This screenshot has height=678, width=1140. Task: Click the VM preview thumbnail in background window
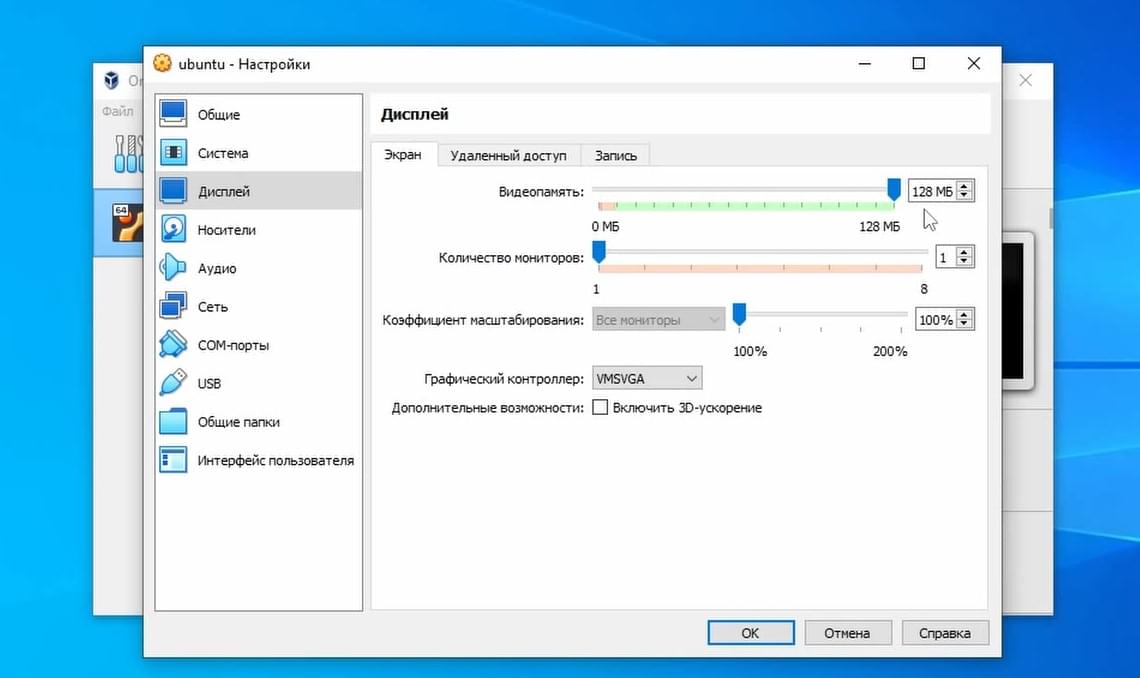click(1017, 311)
